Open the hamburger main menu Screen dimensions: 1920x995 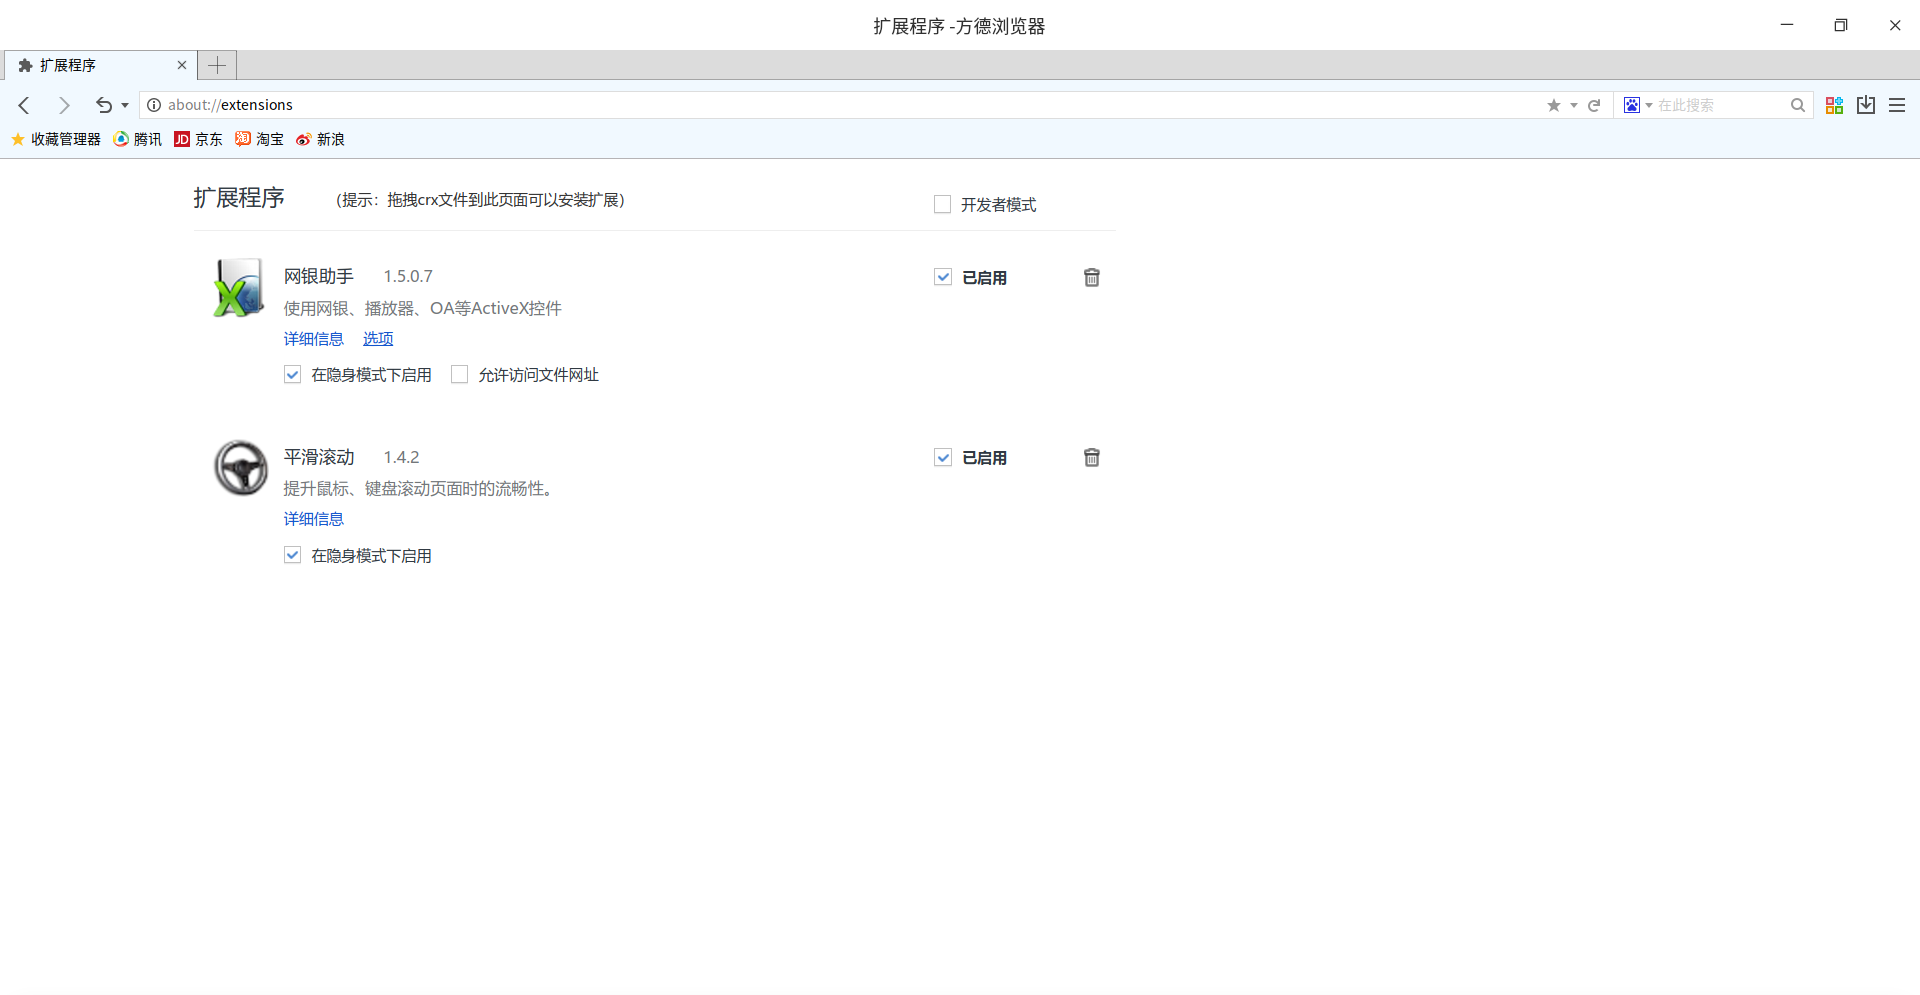click(1897, 105)
